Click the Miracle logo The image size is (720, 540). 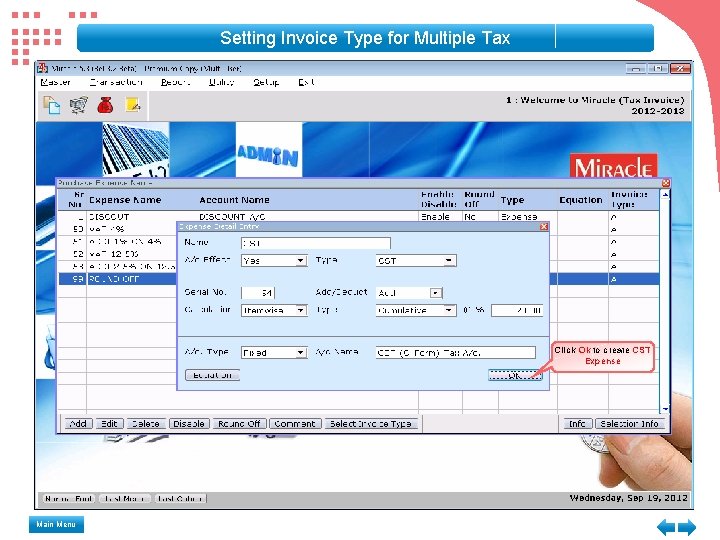[613, 166]
